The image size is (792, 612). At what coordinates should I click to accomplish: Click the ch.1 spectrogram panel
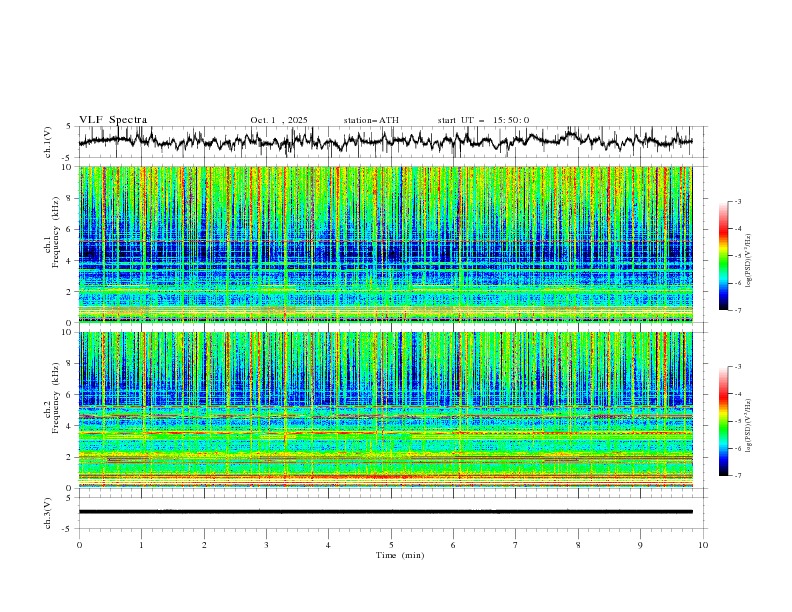[x=385, y=244]
